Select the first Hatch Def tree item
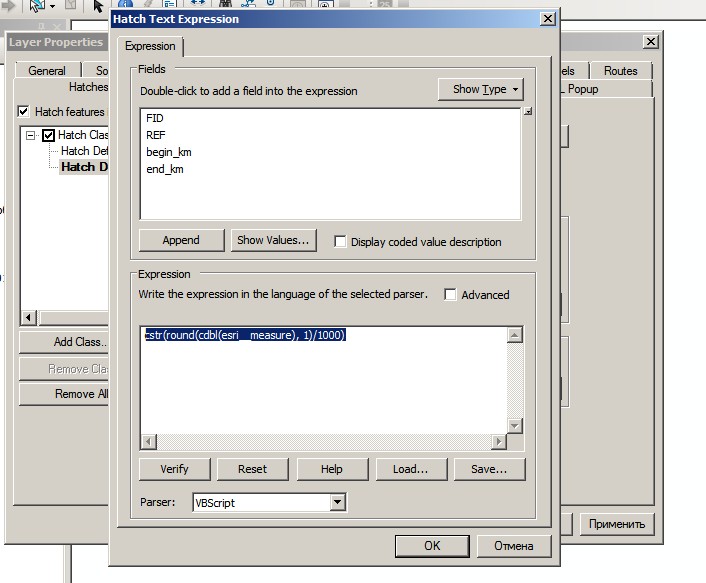The image size is (706, 583). pos(84,151)
